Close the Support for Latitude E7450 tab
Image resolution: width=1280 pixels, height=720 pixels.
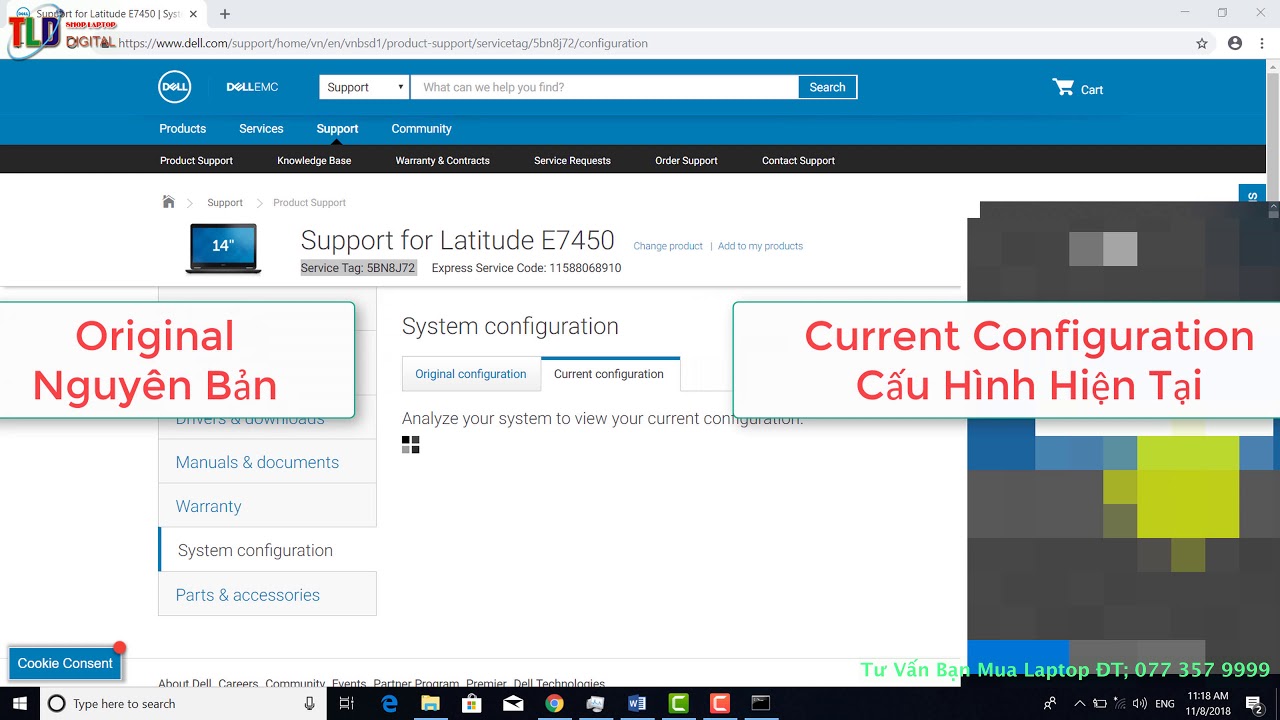(193, 14)
